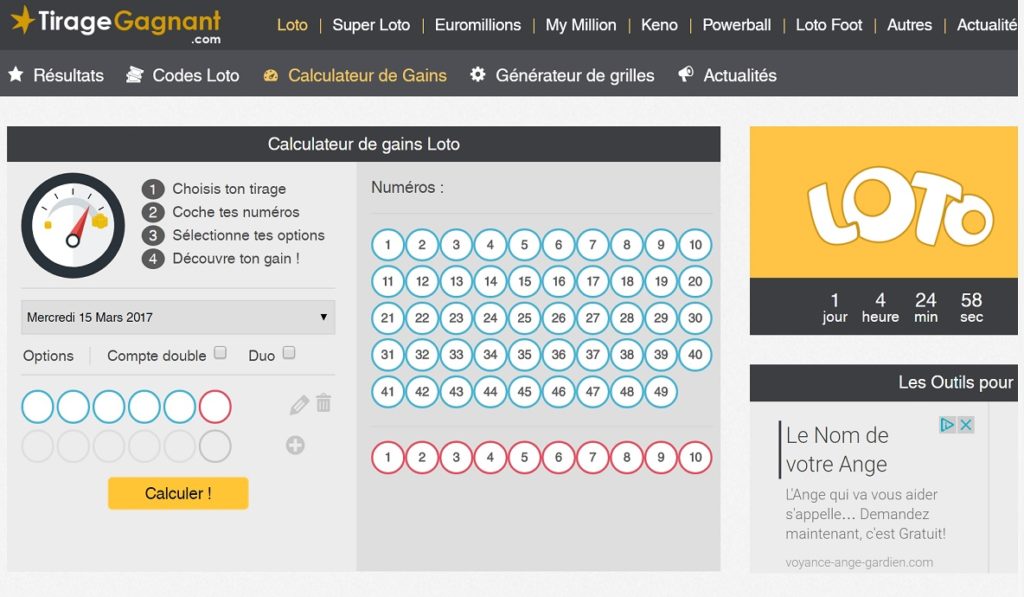Open the Résultats tab
Image resolution: width=1024 pixels, height=597 pixels.
point(56,75)
